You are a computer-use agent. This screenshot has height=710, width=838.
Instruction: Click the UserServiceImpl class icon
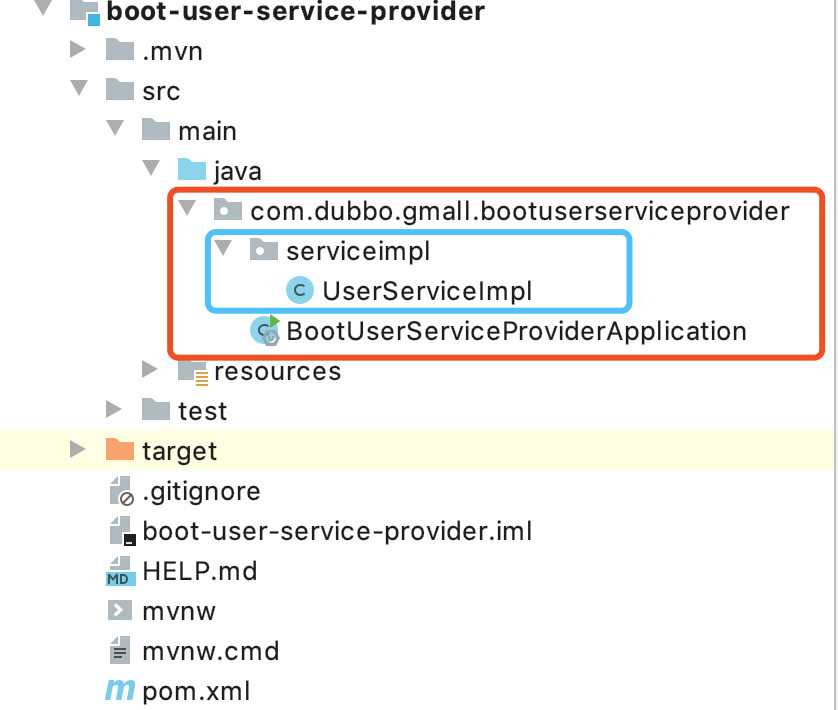300,290
